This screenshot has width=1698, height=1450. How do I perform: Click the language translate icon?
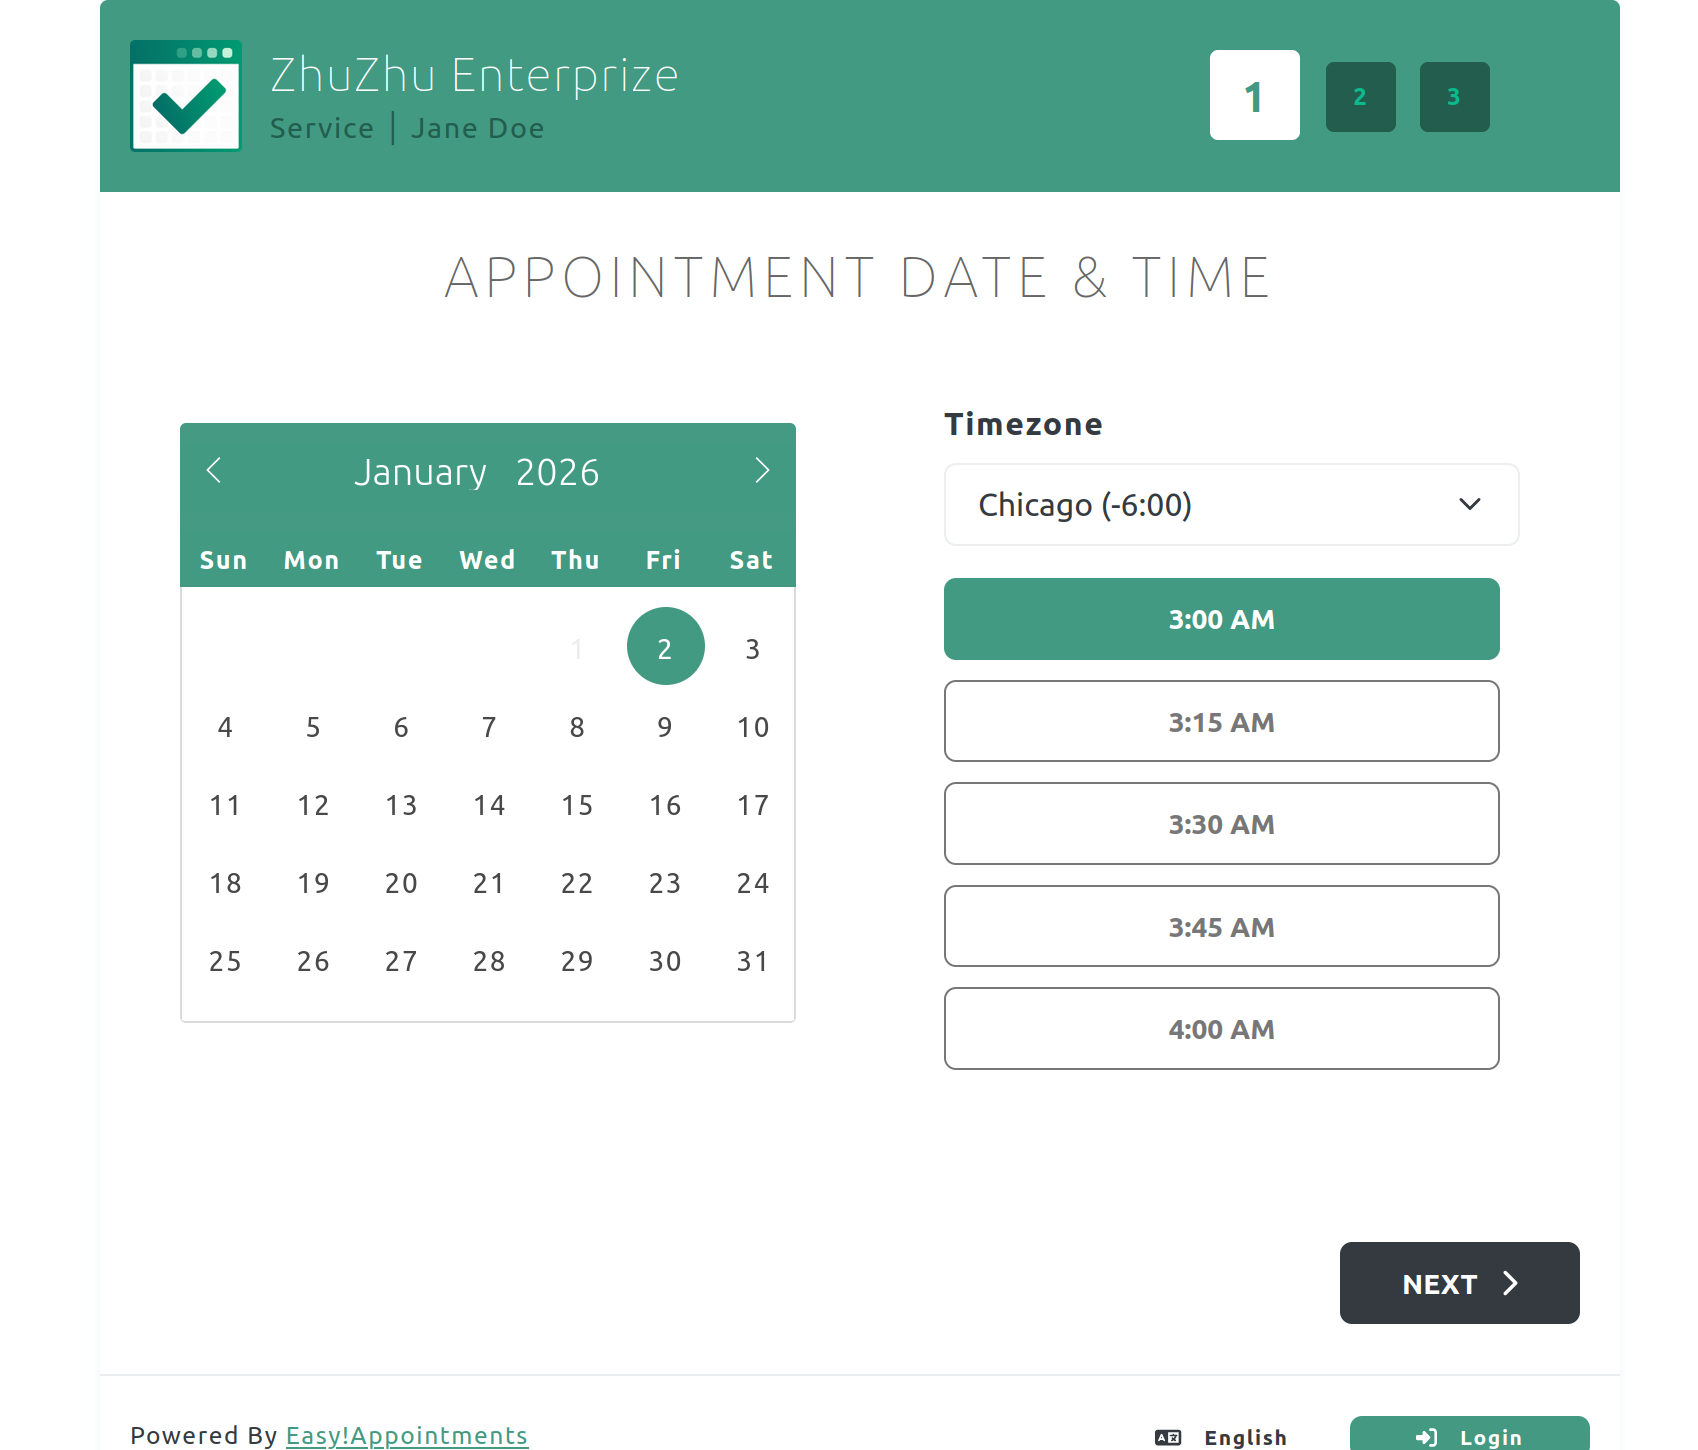(1167, 1437)
